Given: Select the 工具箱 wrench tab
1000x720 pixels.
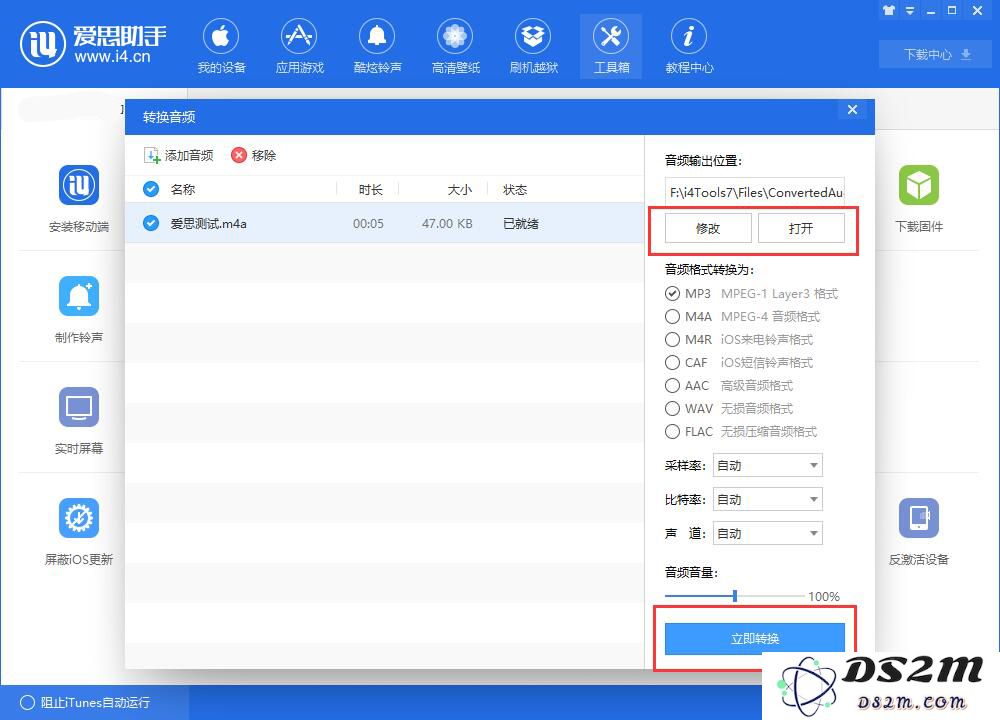Looking at the screenshot, I should point(611,47).
